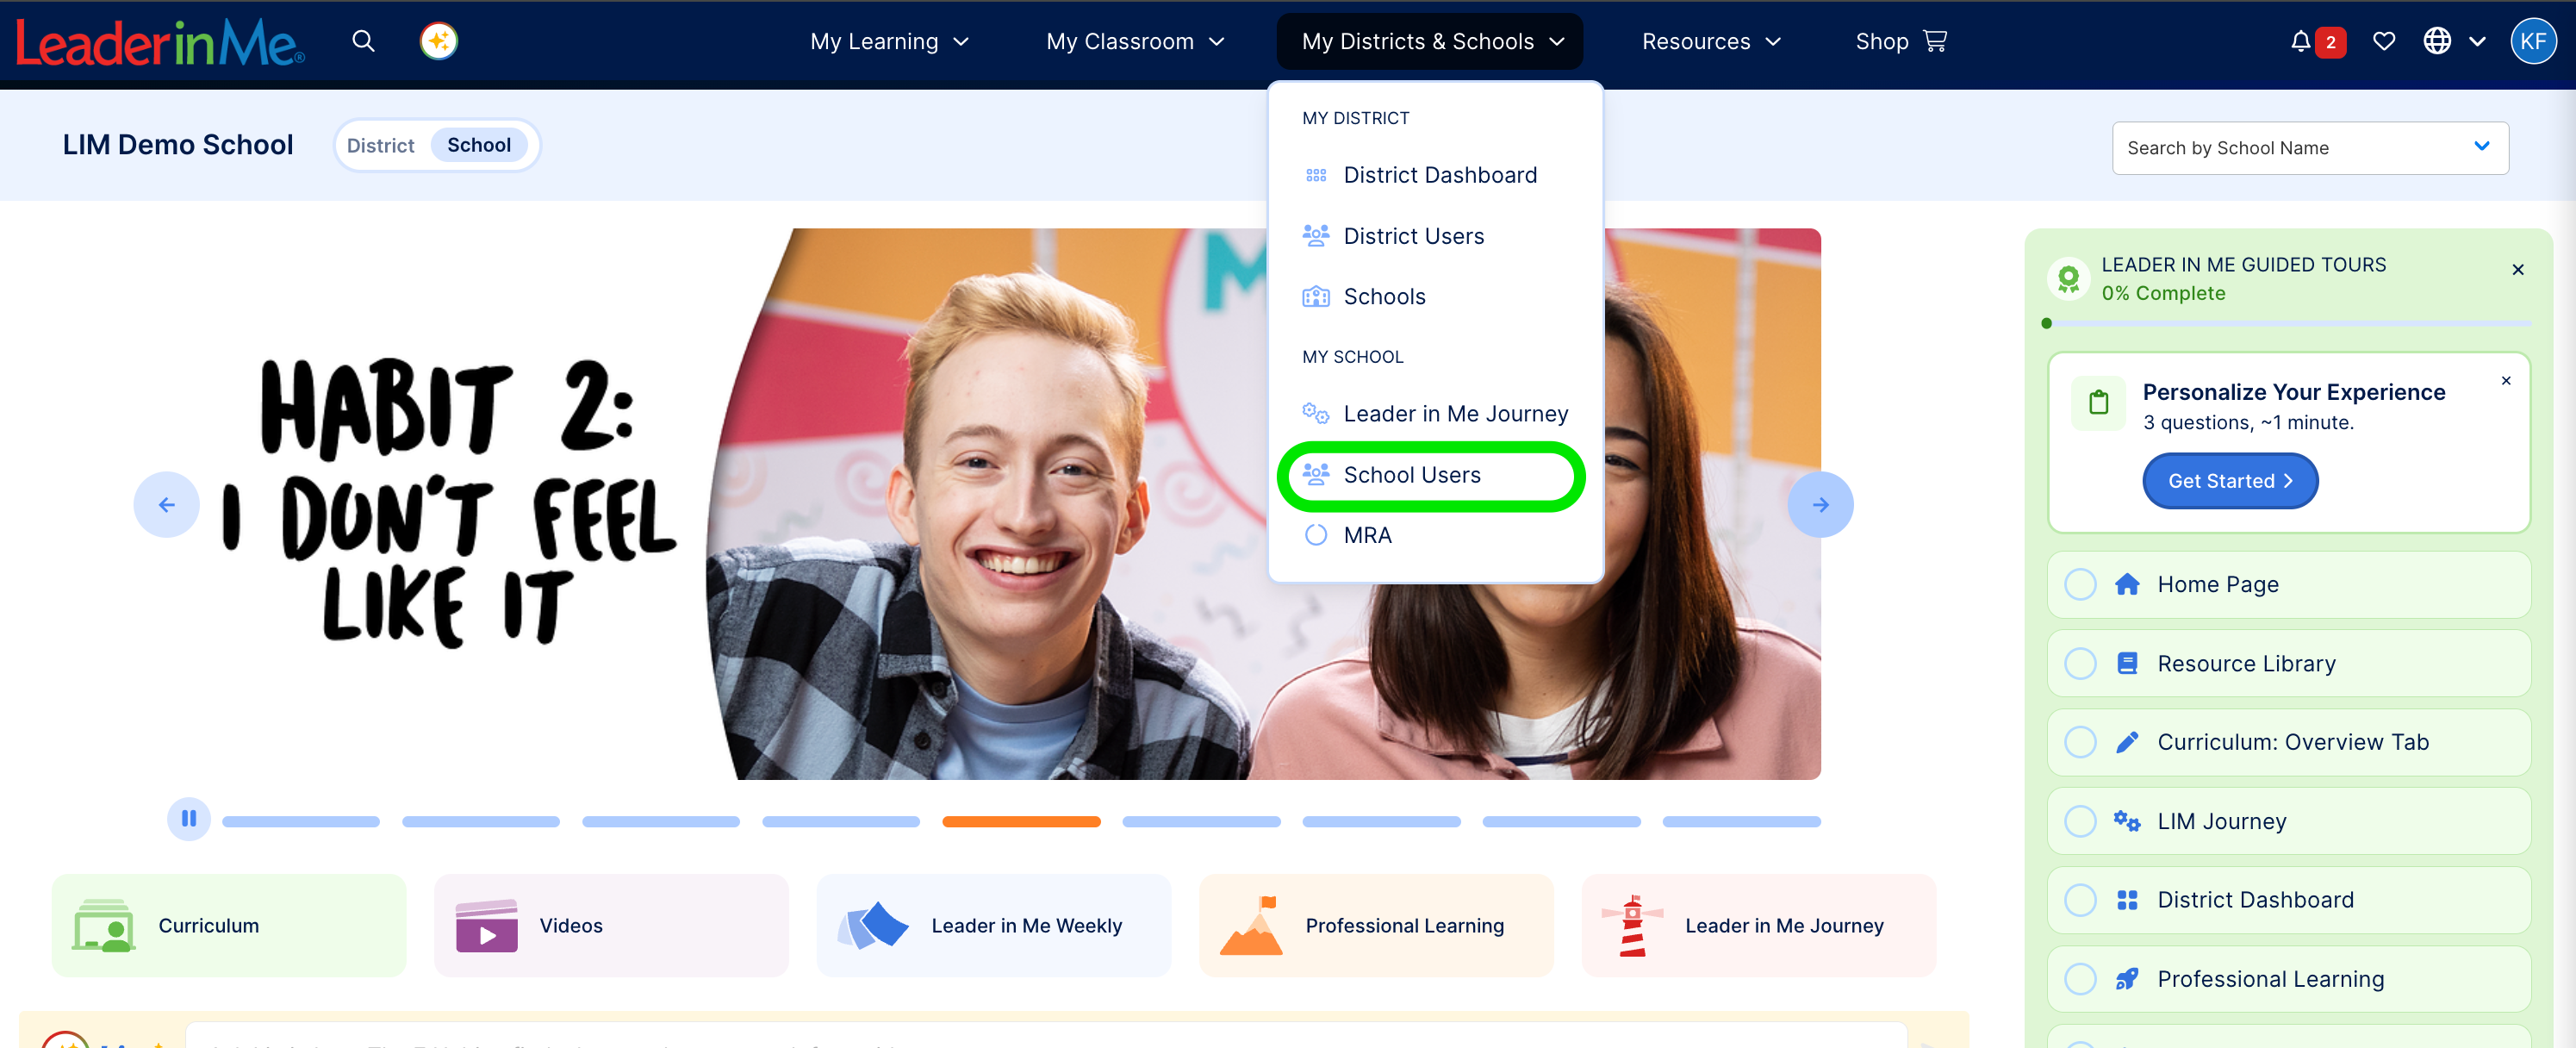Open Leader in Me Journey menu item
This screenshot has height=1048, width=2576.
click(x=1435, y=413)
